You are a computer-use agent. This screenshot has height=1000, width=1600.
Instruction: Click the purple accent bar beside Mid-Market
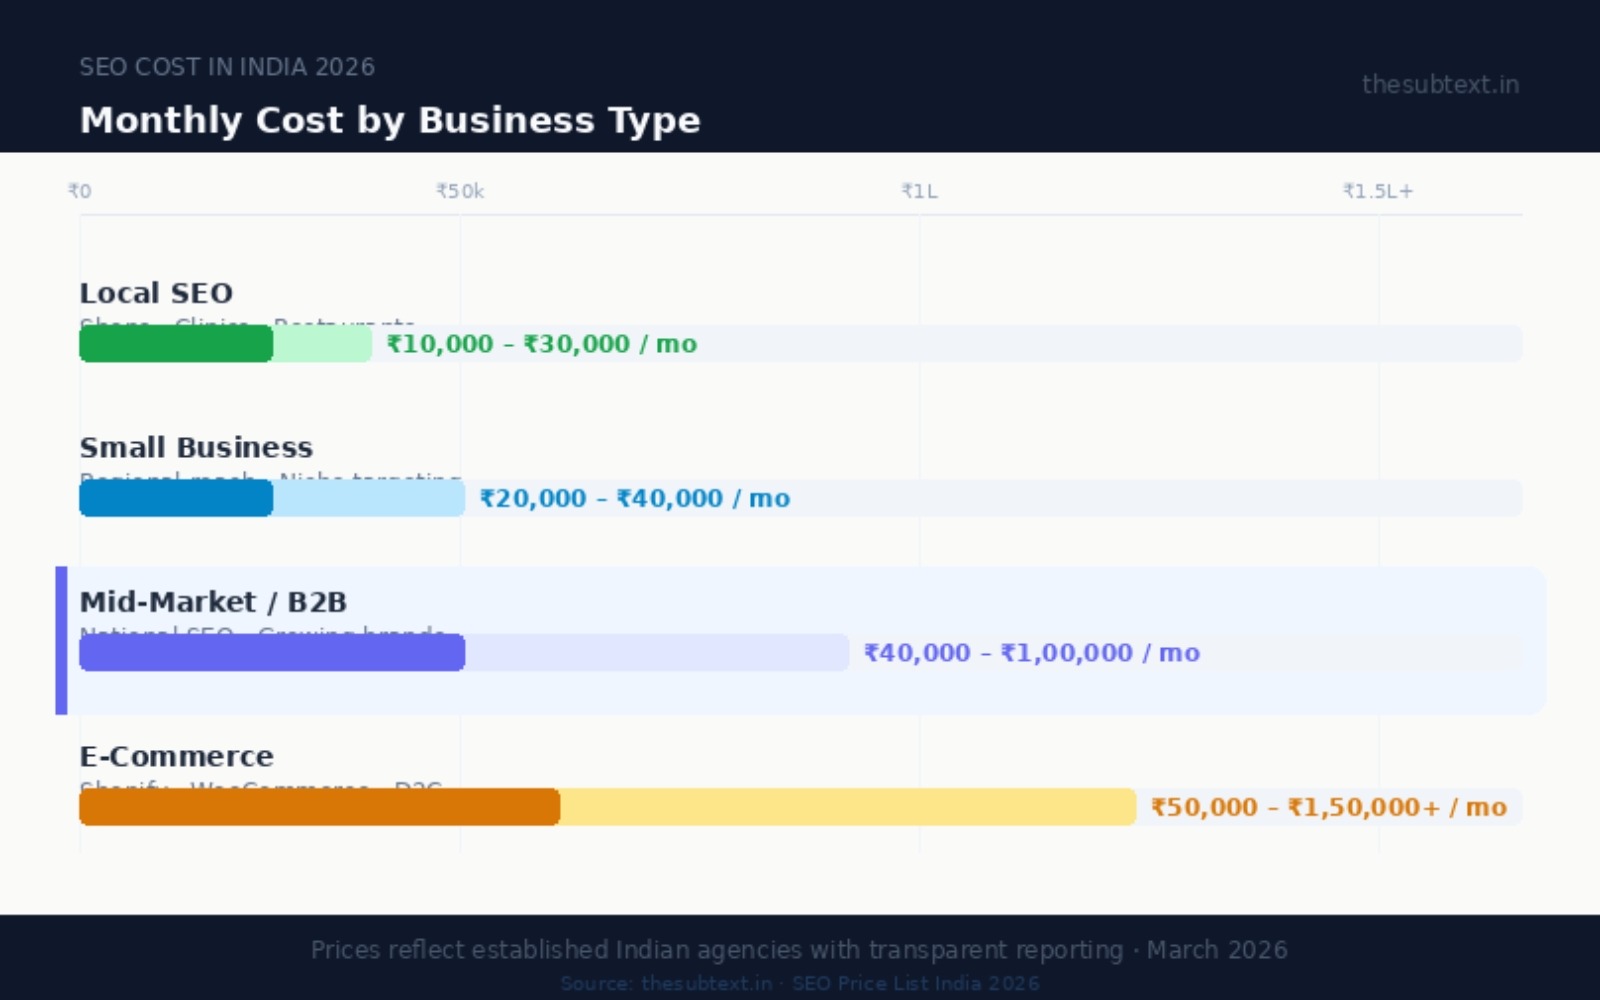coord(62,640)
